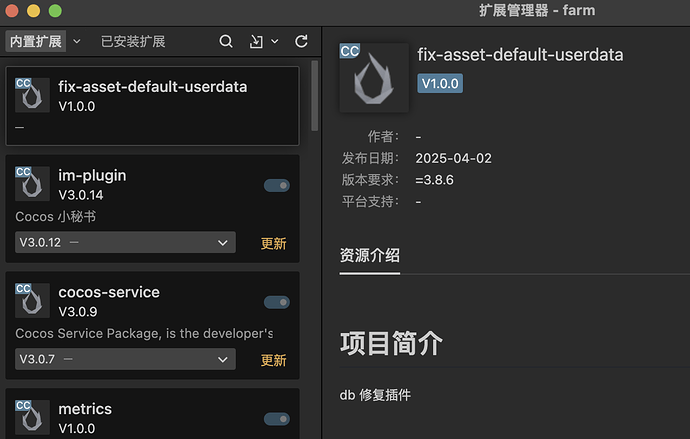This screenshot has height=439, width=690.
Task: Click the search magnifier icon
Action: click(x=226, y=41)
